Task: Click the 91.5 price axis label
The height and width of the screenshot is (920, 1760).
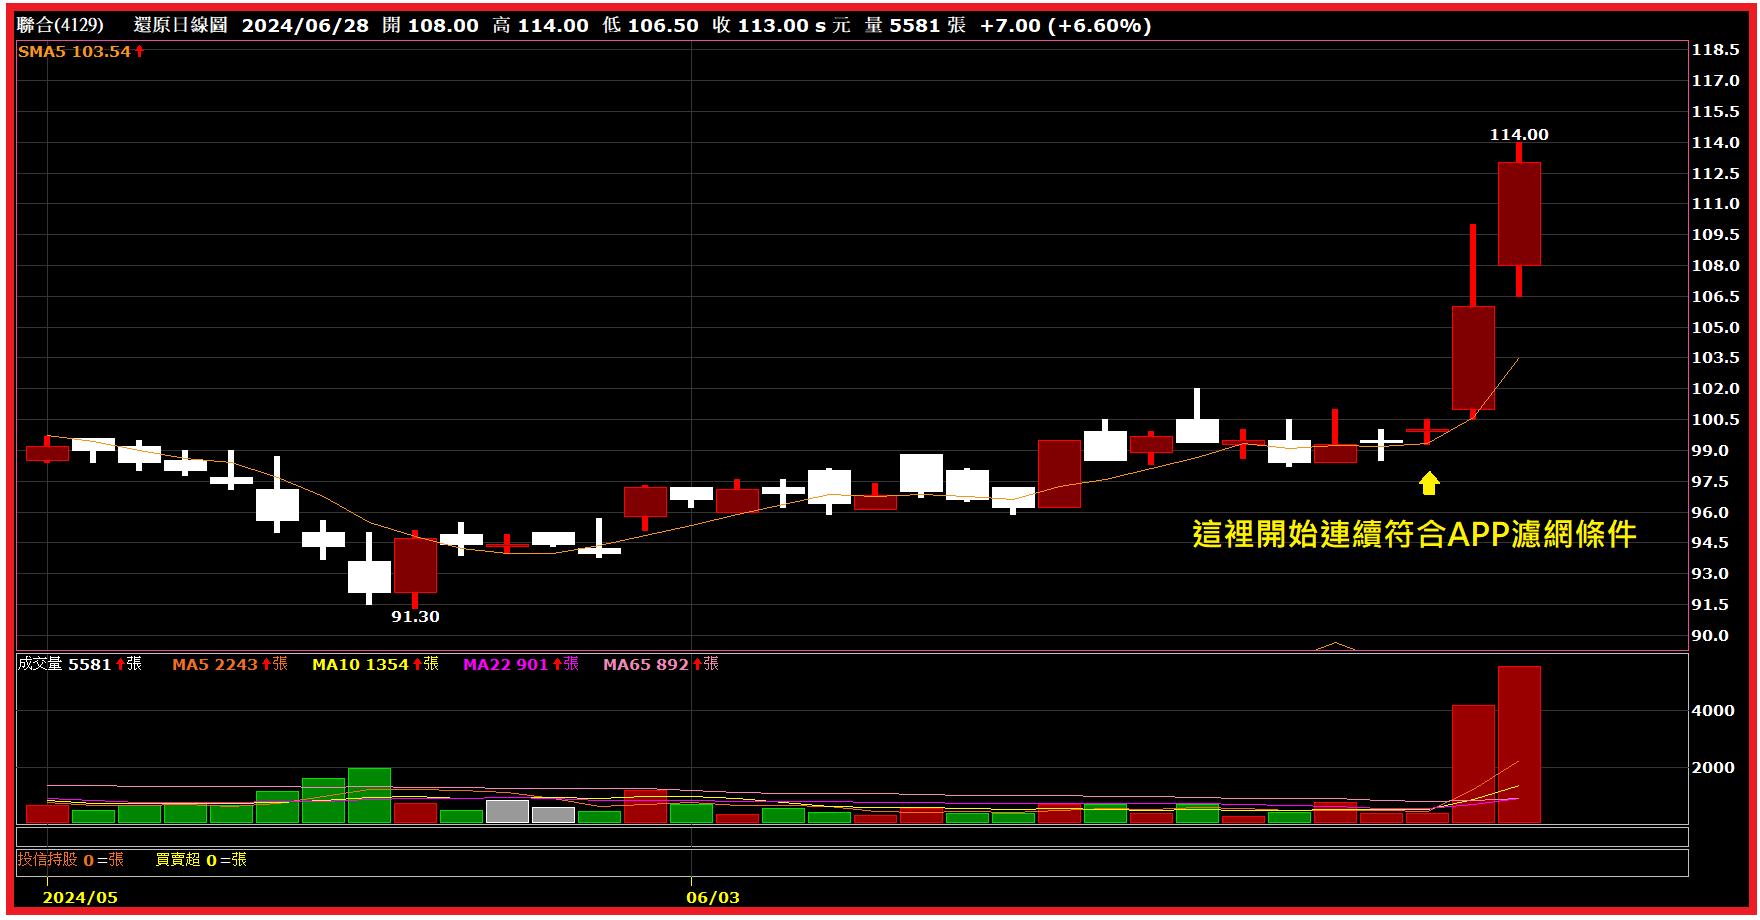Action: point(1710,604)
